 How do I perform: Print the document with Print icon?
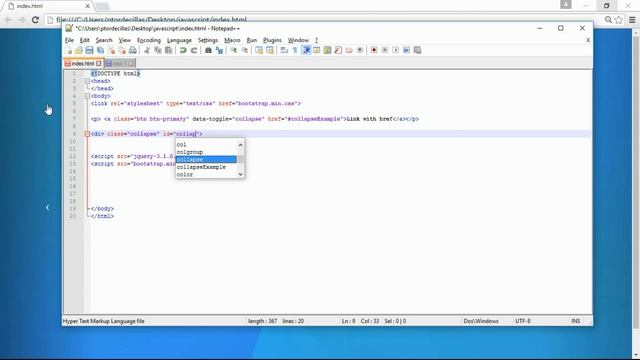pos(133,50)
